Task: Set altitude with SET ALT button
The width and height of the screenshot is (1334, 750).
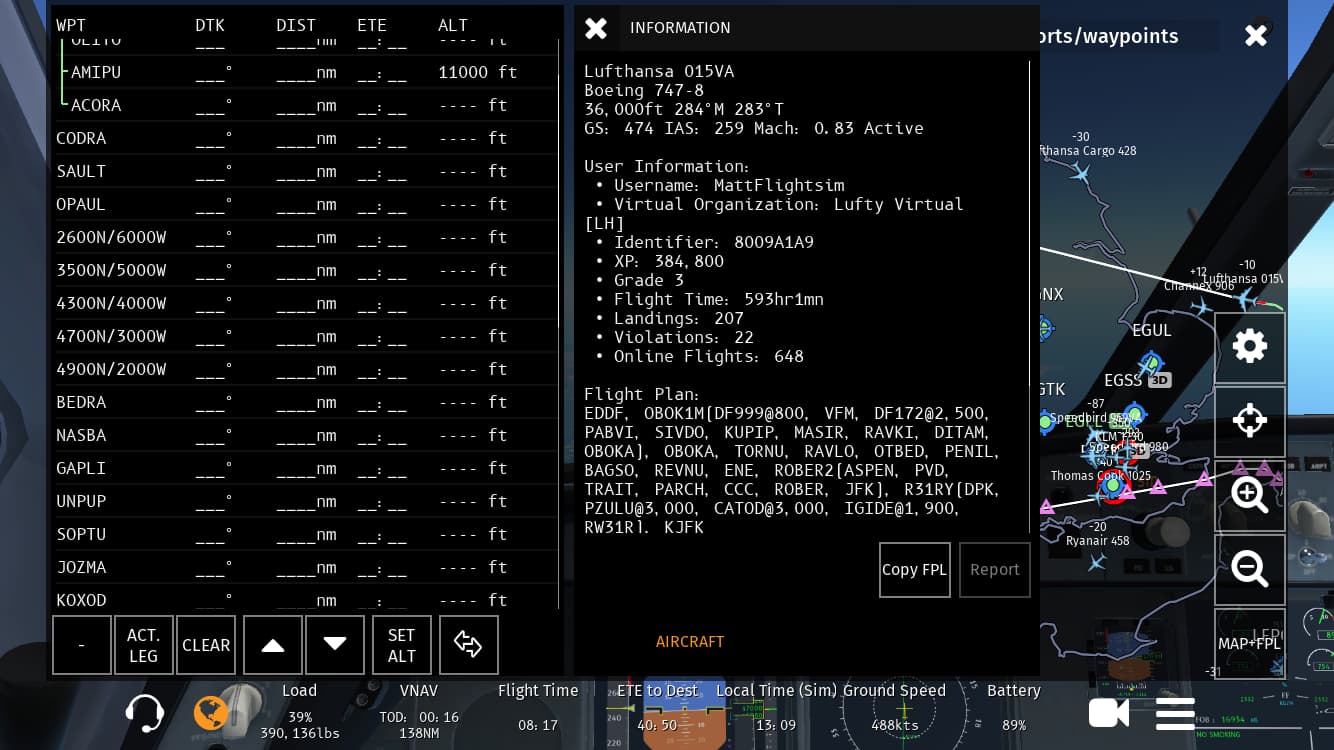Action: point(402,645)
